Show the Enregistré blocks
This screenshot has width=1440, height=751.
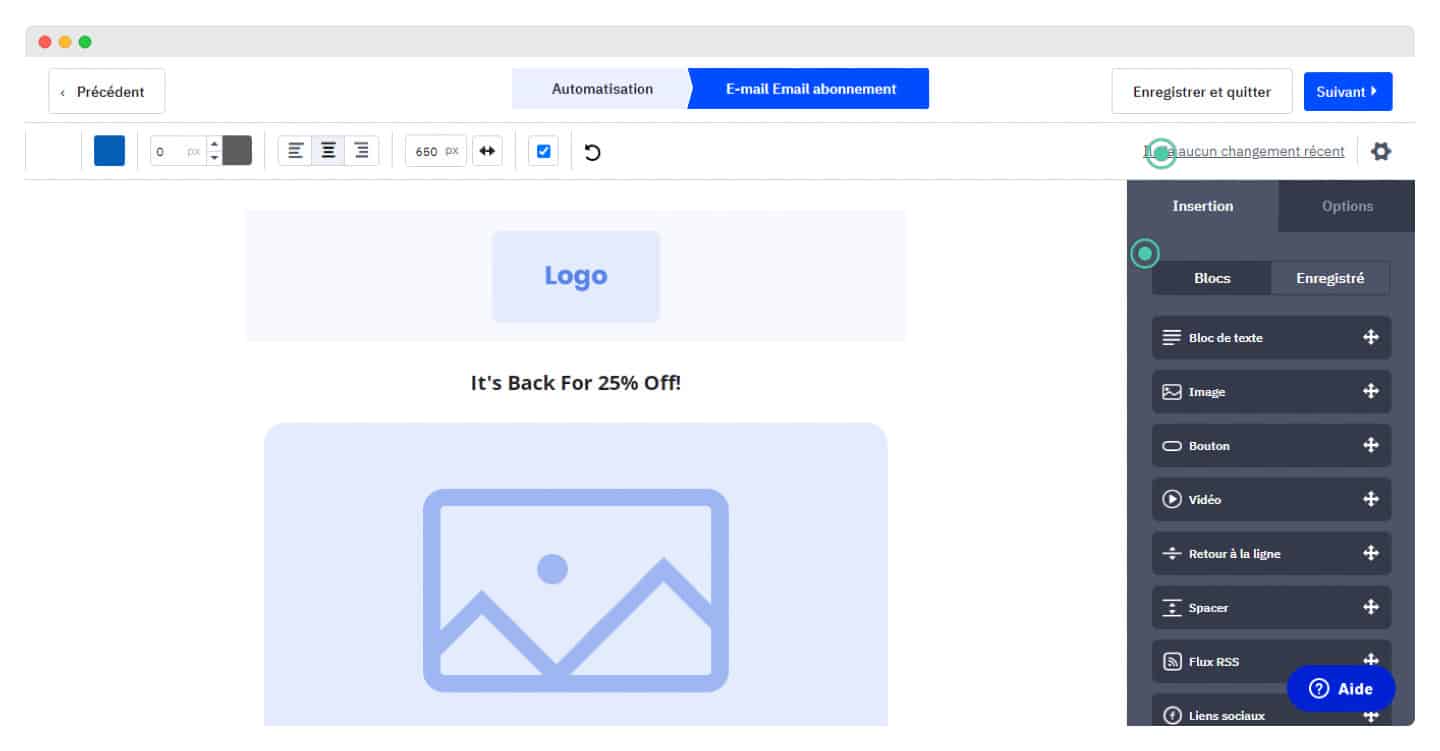(x=1330, y=278)
